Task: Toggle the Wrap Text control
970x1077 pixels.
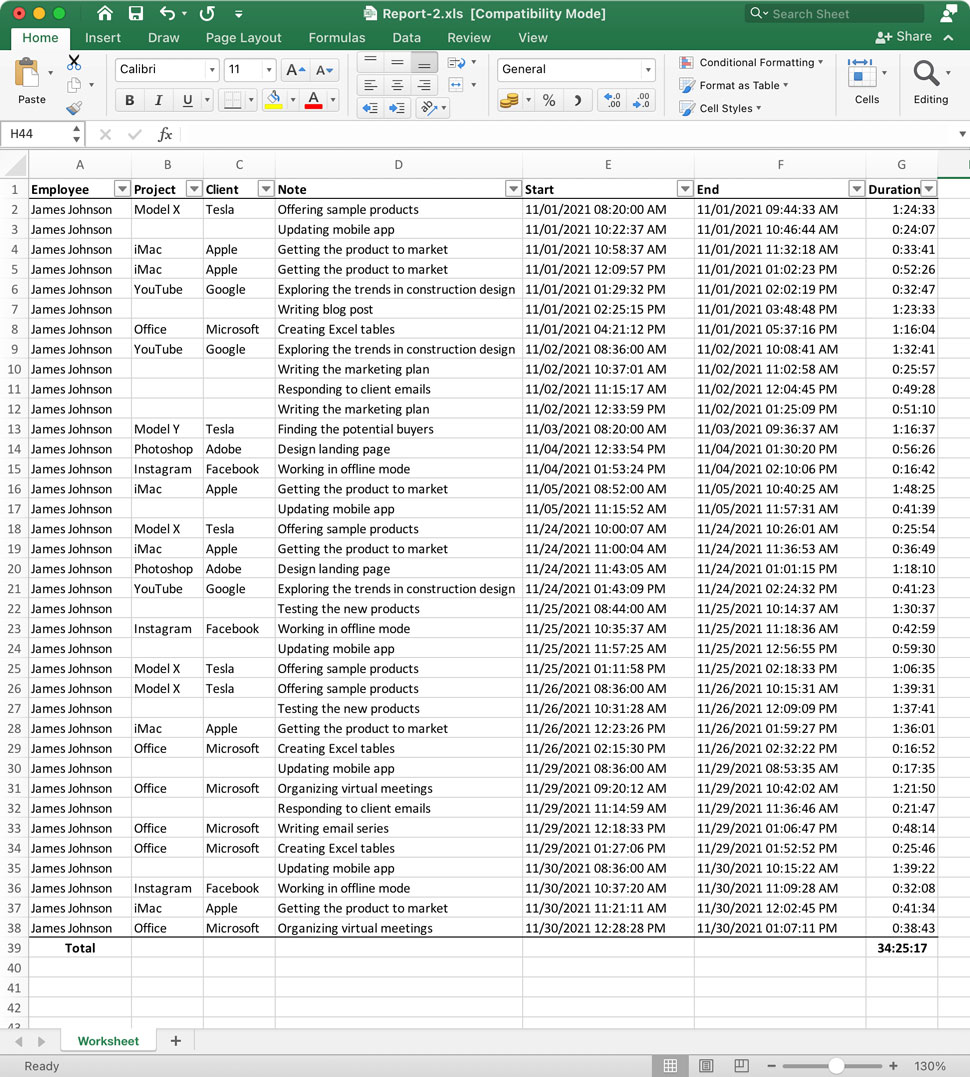Action: 457,62
